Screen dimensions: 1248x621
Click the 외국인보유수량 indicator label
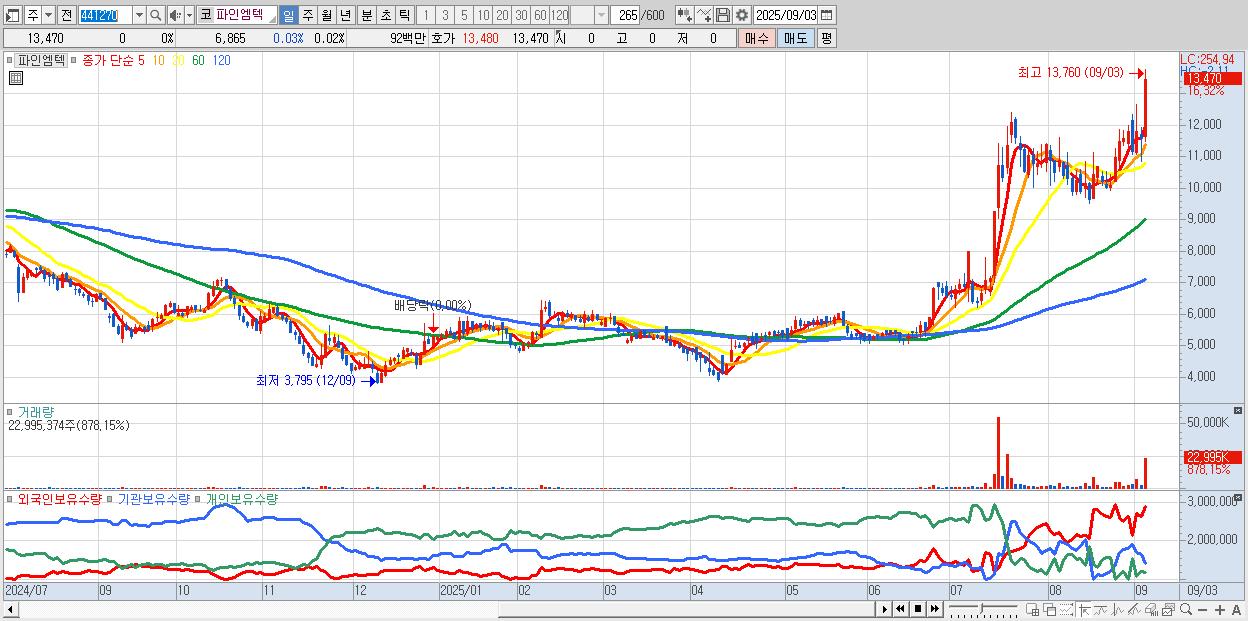click(59, 498)
